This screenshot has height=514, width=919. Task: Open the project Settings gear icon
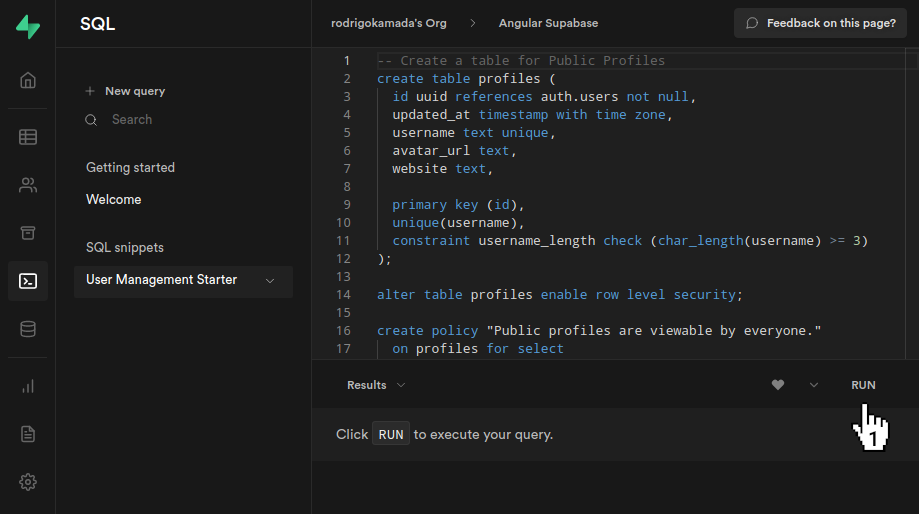[28, 482]
